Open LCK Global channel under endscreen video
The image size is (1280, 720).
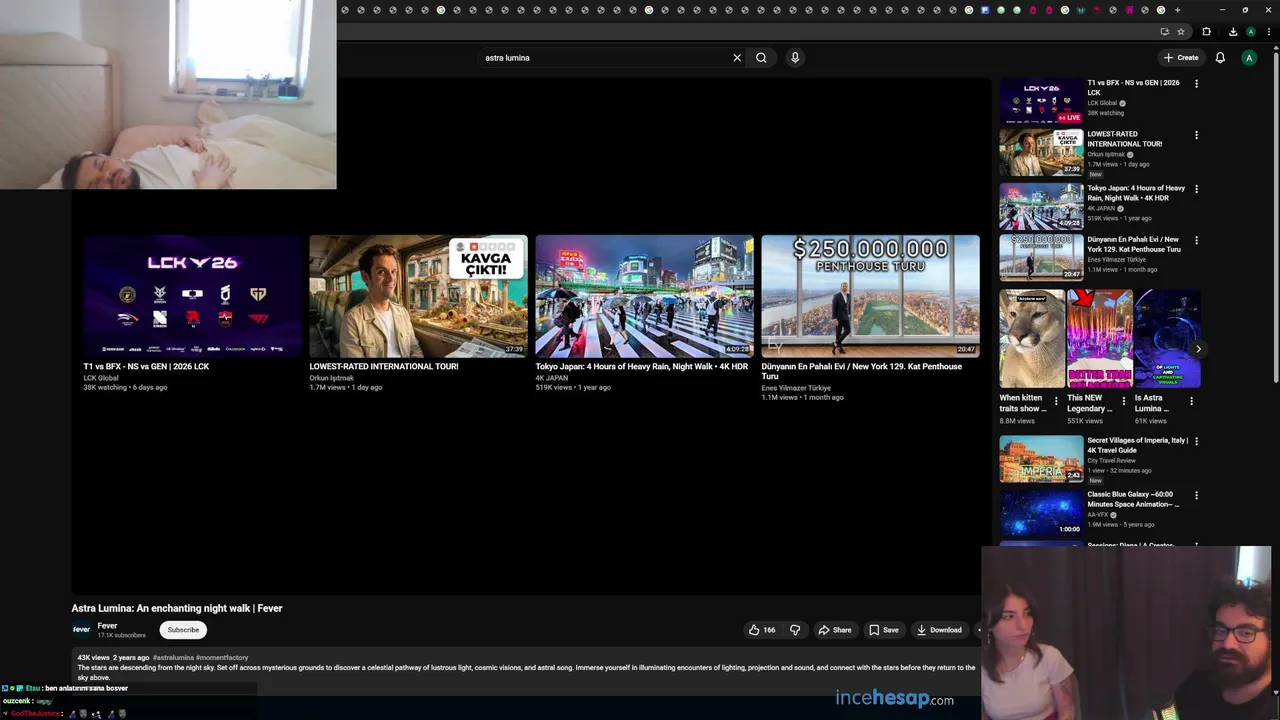(101, 378)
